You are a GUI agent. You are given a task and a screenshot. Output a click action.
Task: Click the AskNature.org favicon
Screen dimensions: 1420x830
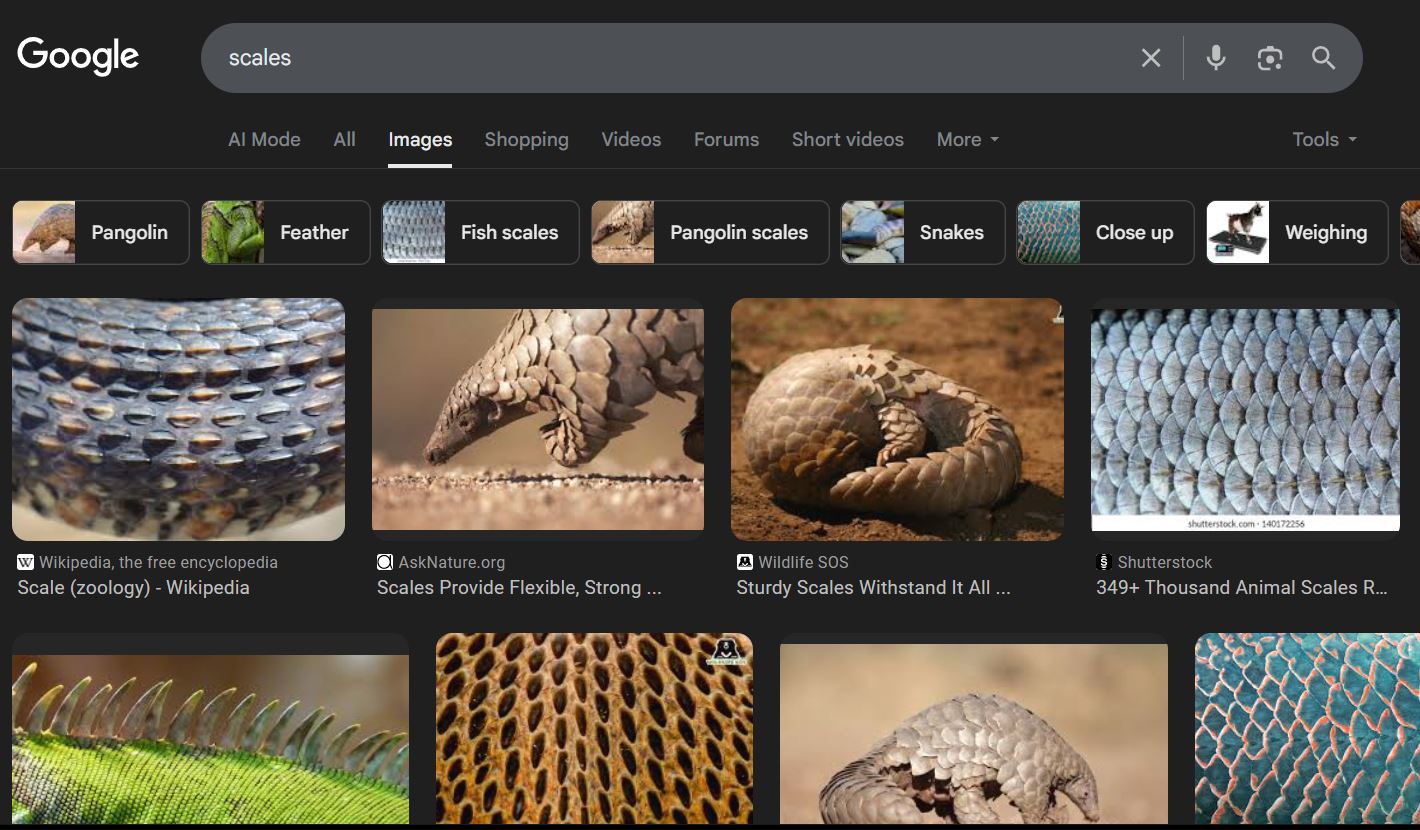click(385, 562)
